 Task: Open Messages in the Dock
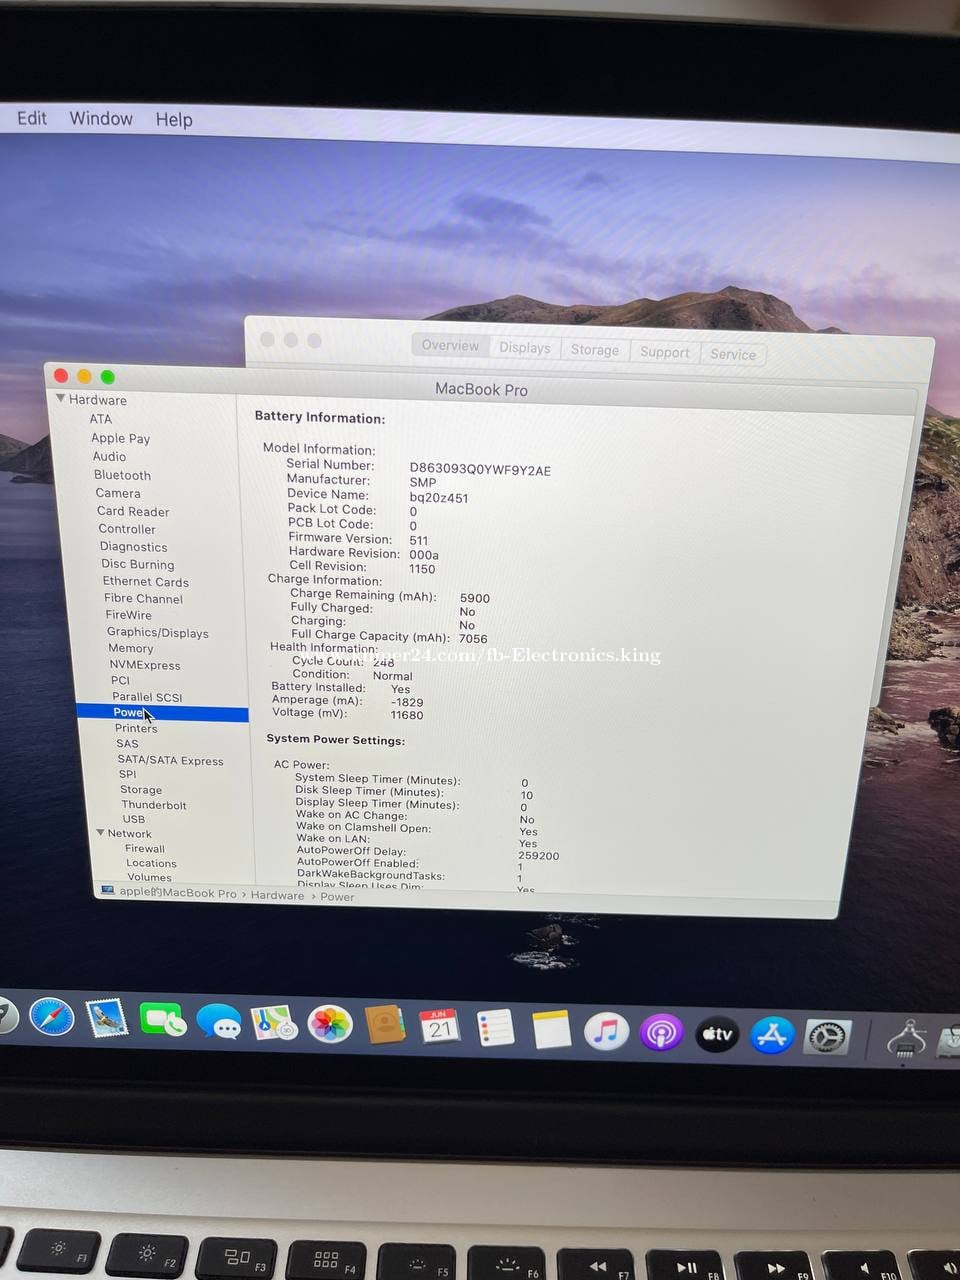tap(218, 1022)
